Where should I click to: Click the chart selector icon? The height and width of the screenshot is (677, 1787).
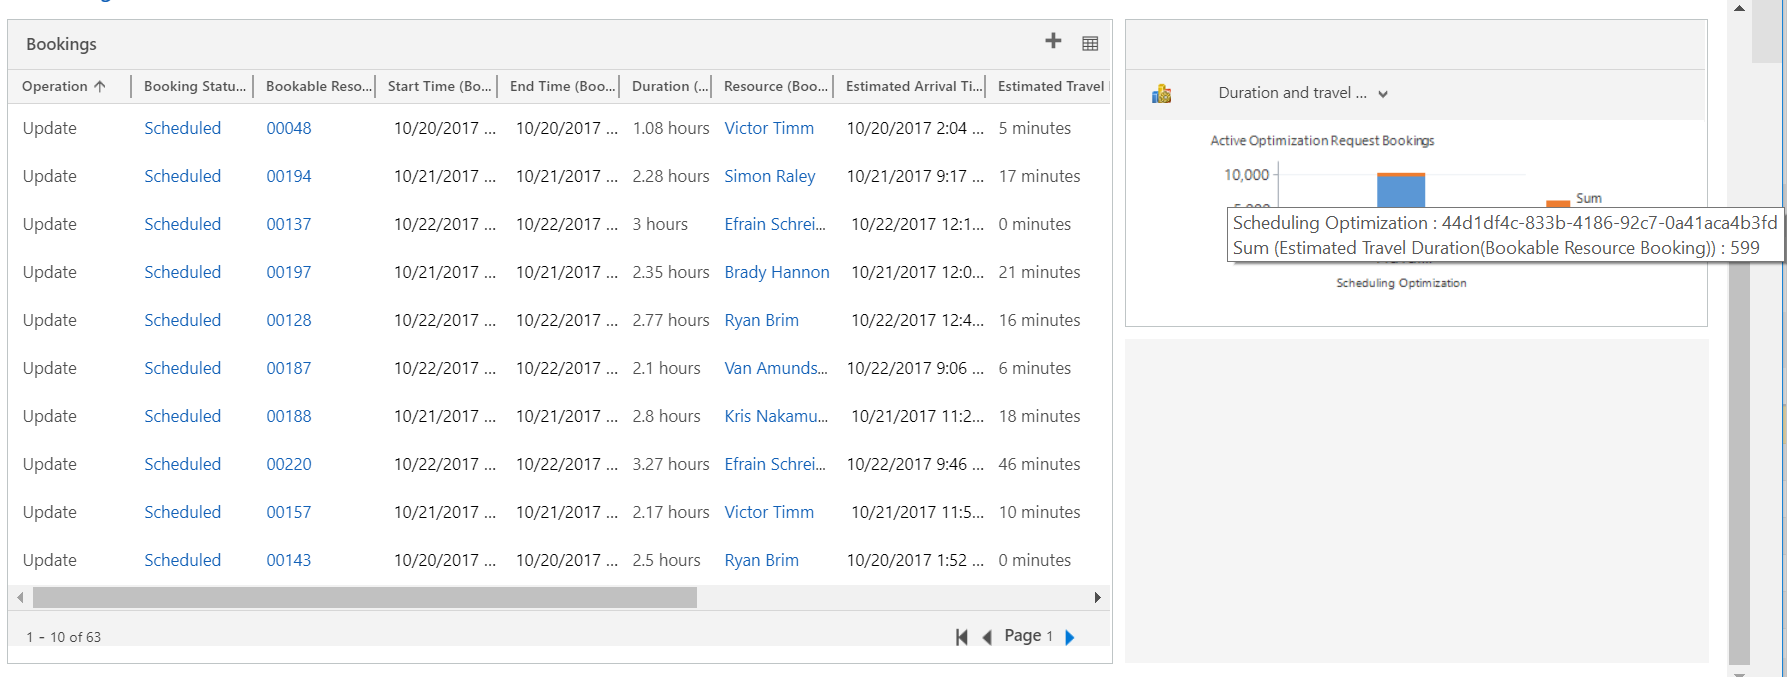[x=1161, y=94]
